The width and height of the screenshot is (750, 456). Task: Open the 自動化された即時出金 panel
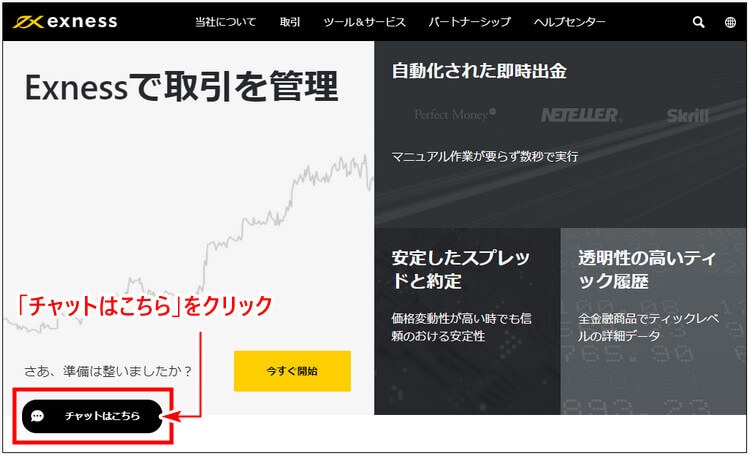click(560, 134)
